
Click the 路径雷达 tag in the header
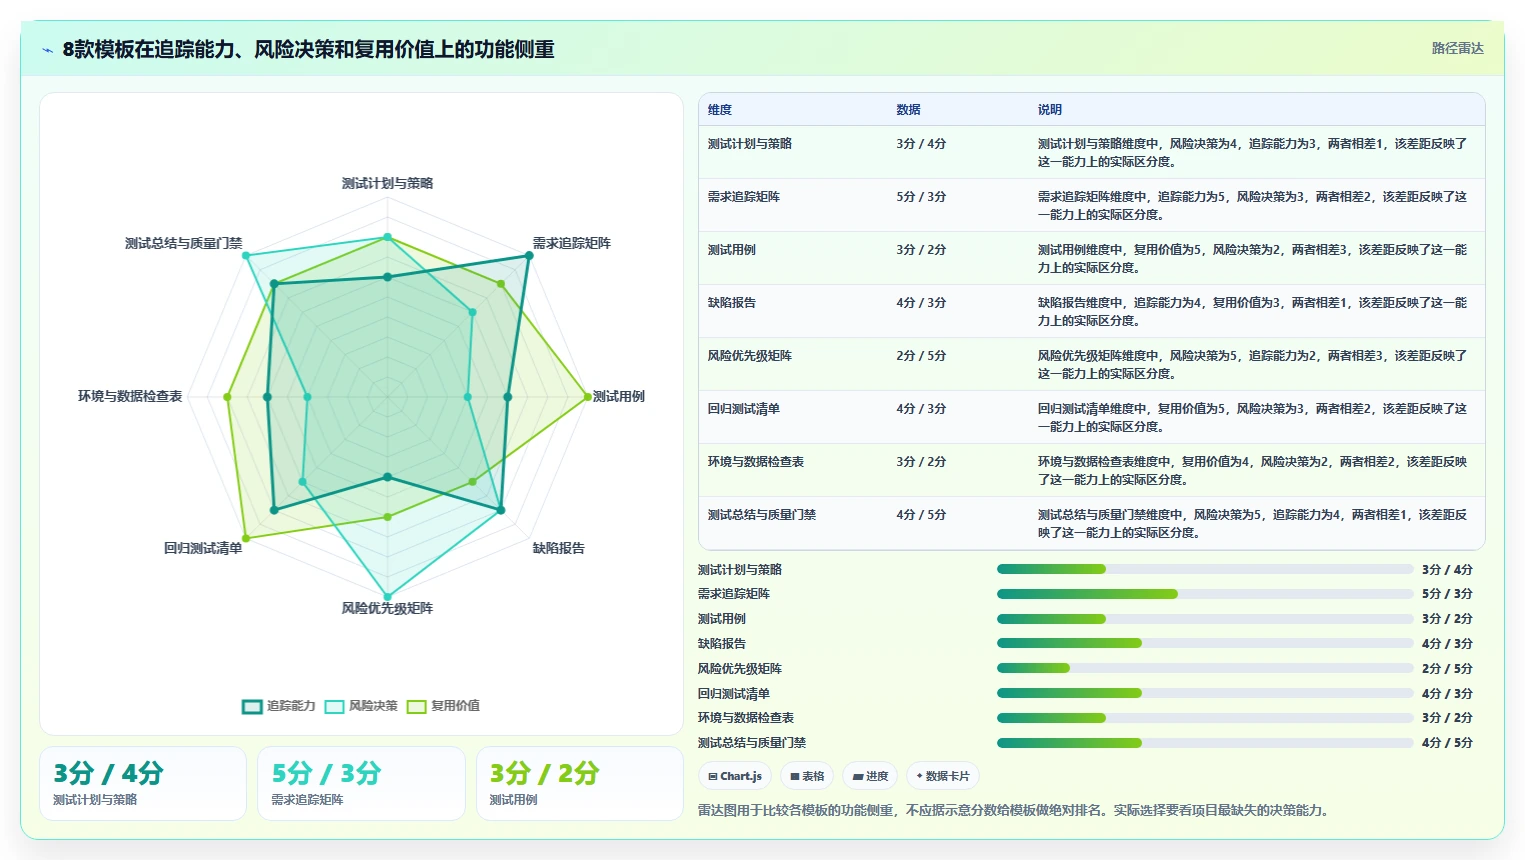coord(1457,48)
